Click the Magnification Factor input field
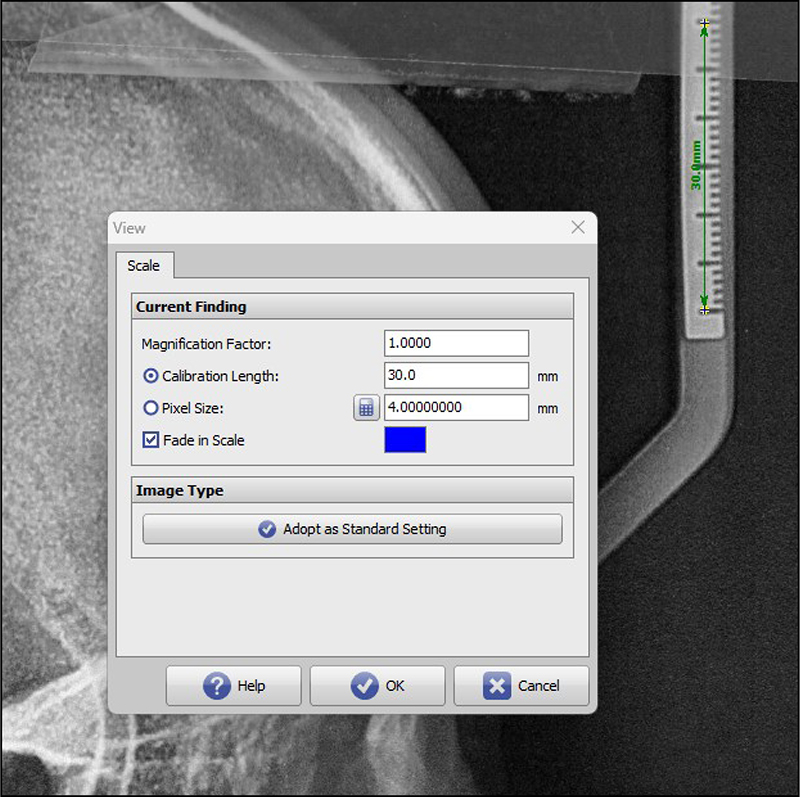The height and width of the screenshot is (797, 800). coord(456,343)
